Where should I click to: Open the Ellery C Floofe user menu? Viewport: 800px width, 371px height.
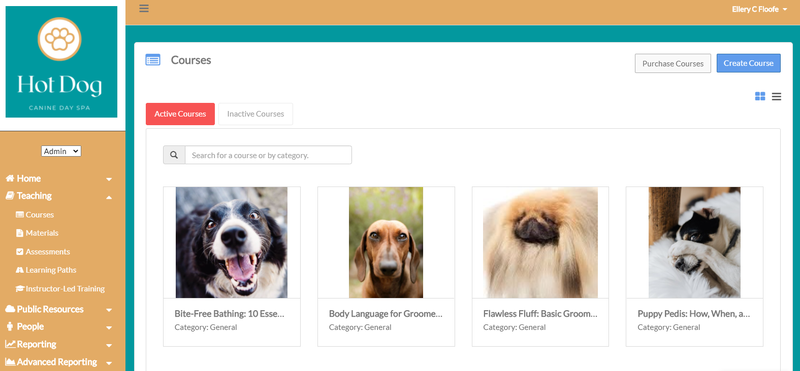tap(759, 9)
